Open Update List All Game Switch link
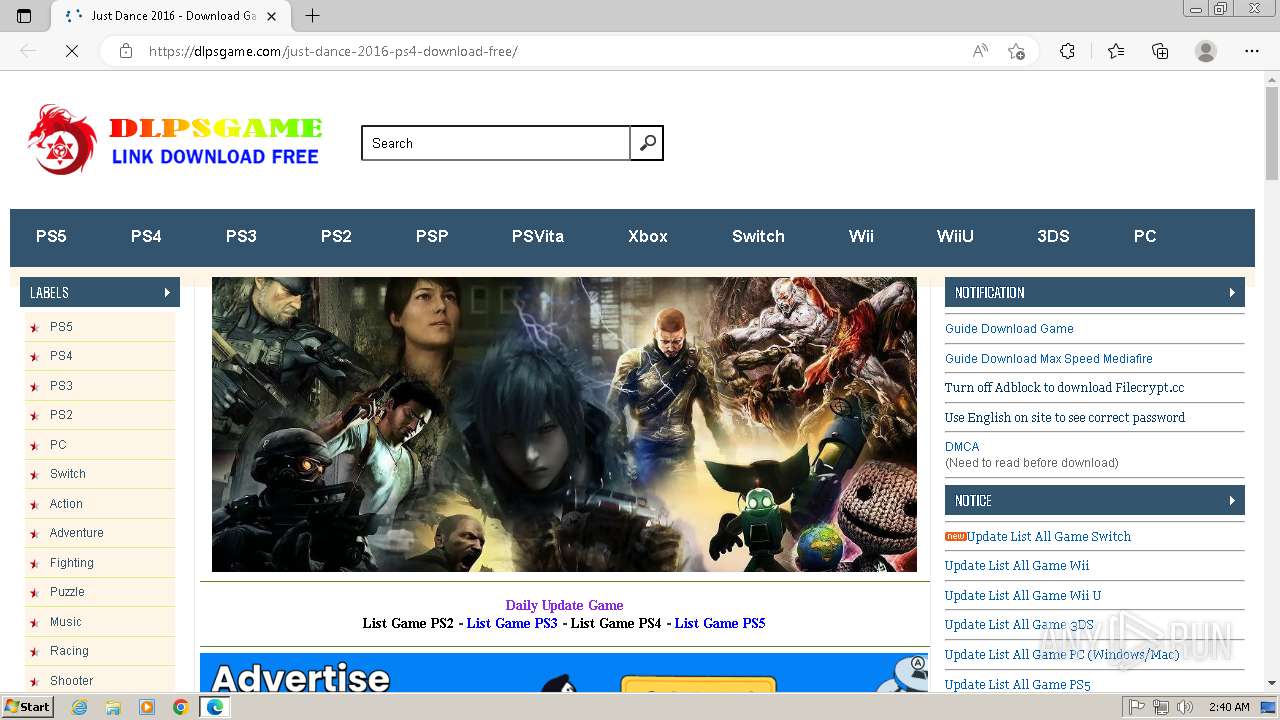 [1048, 537]
